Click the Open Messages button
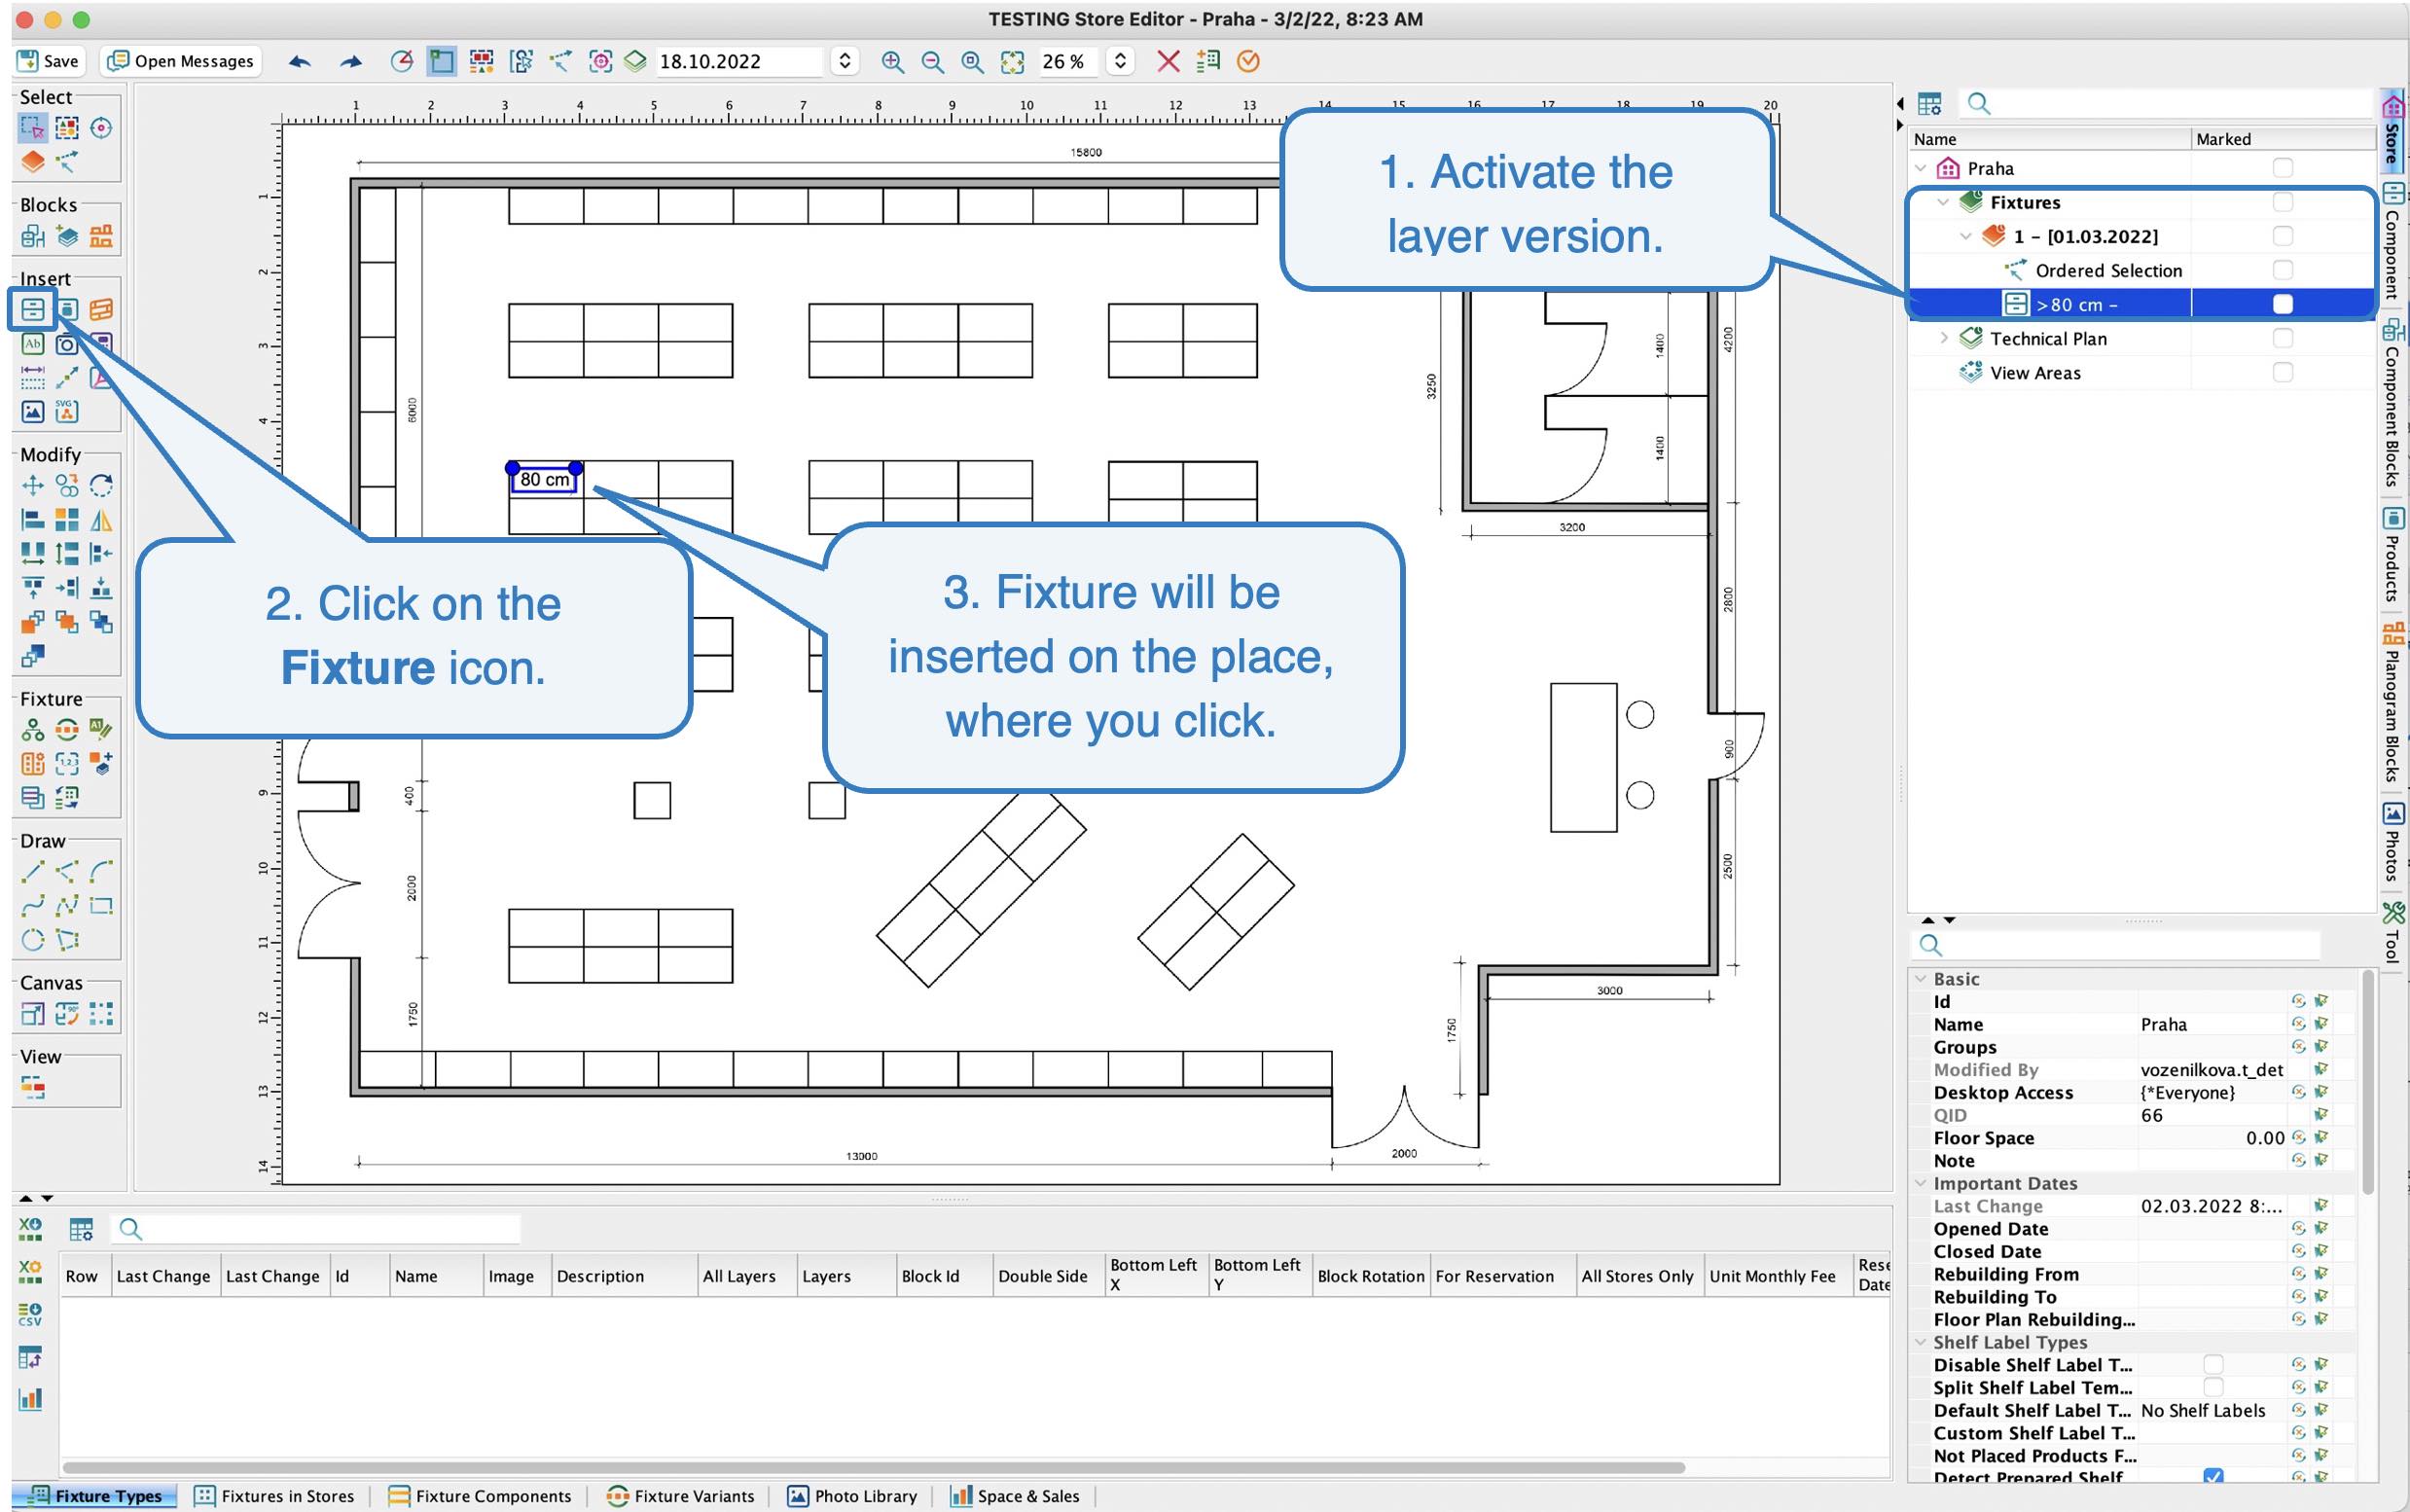The width and height of the screenshot is (2410, 1512). tap(181, 61)
